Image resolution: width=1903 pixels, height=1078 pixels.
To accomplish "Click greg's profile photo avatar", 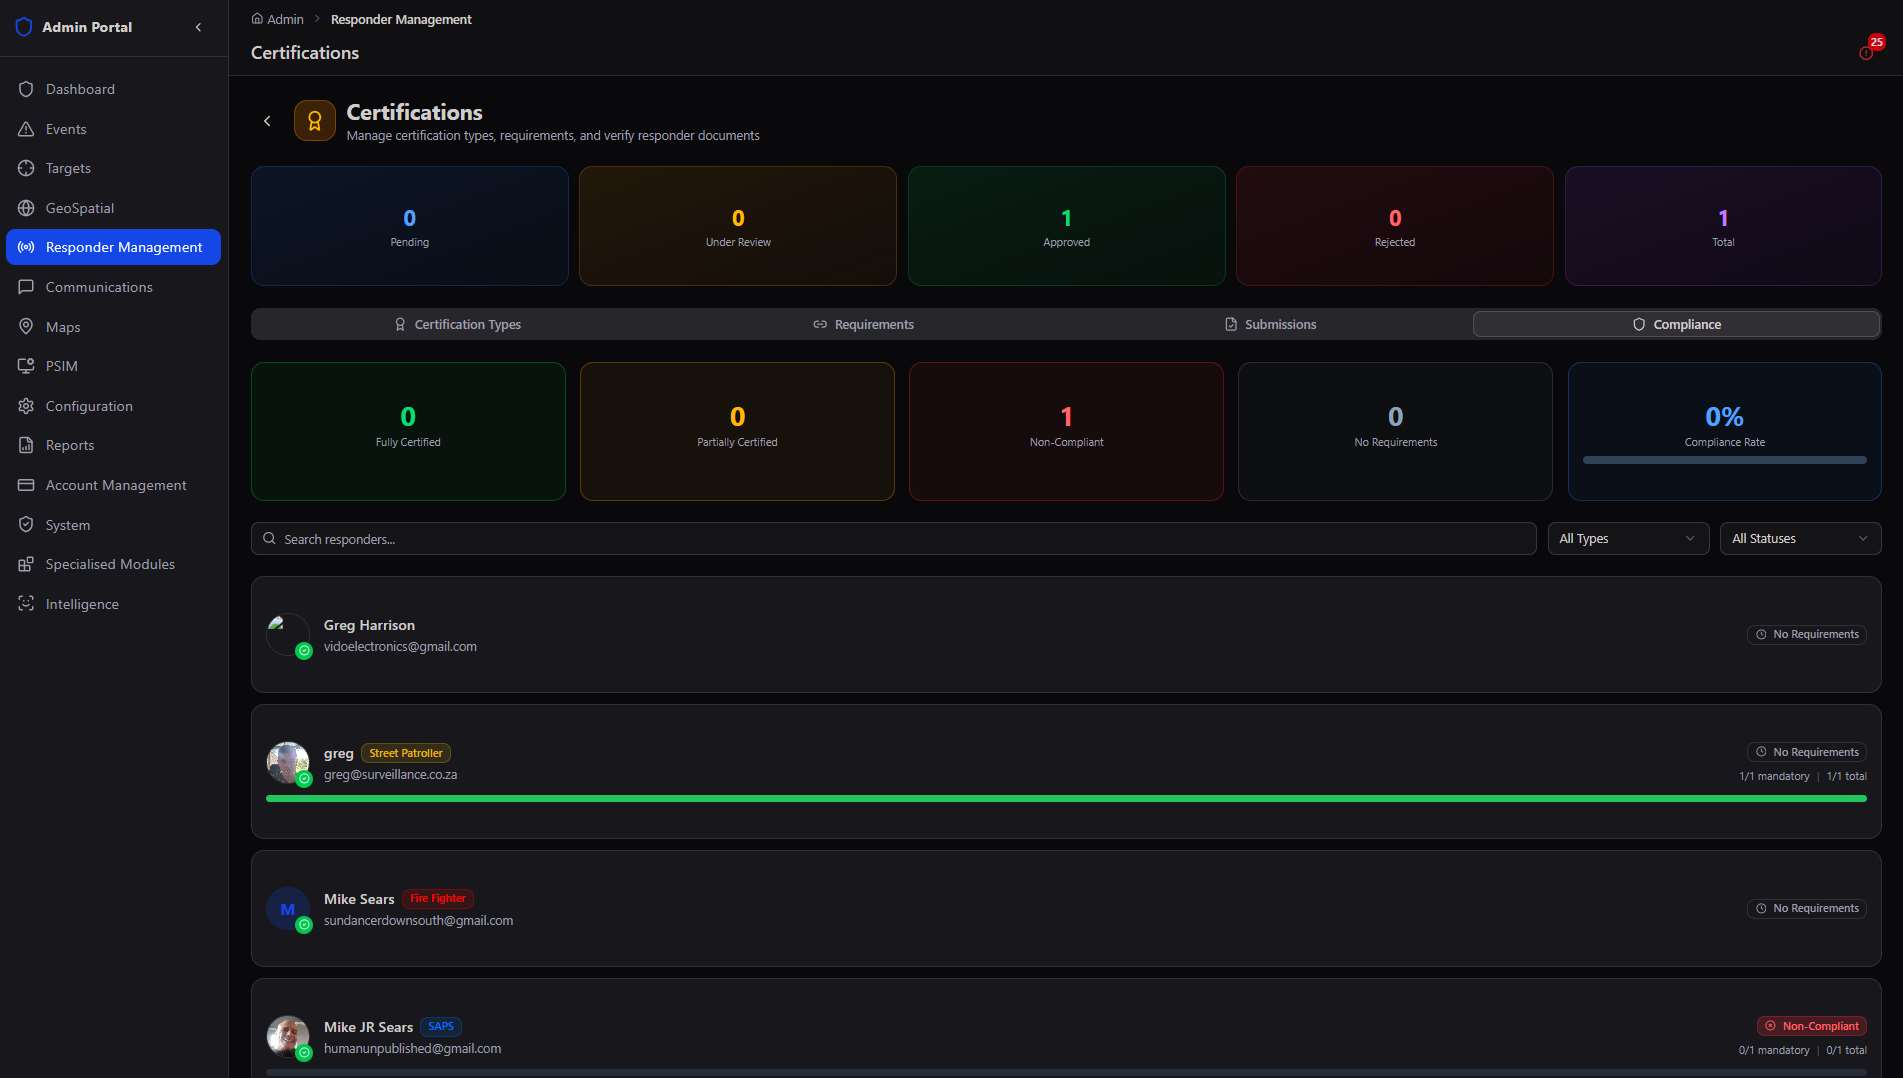I will click(288, 763).
